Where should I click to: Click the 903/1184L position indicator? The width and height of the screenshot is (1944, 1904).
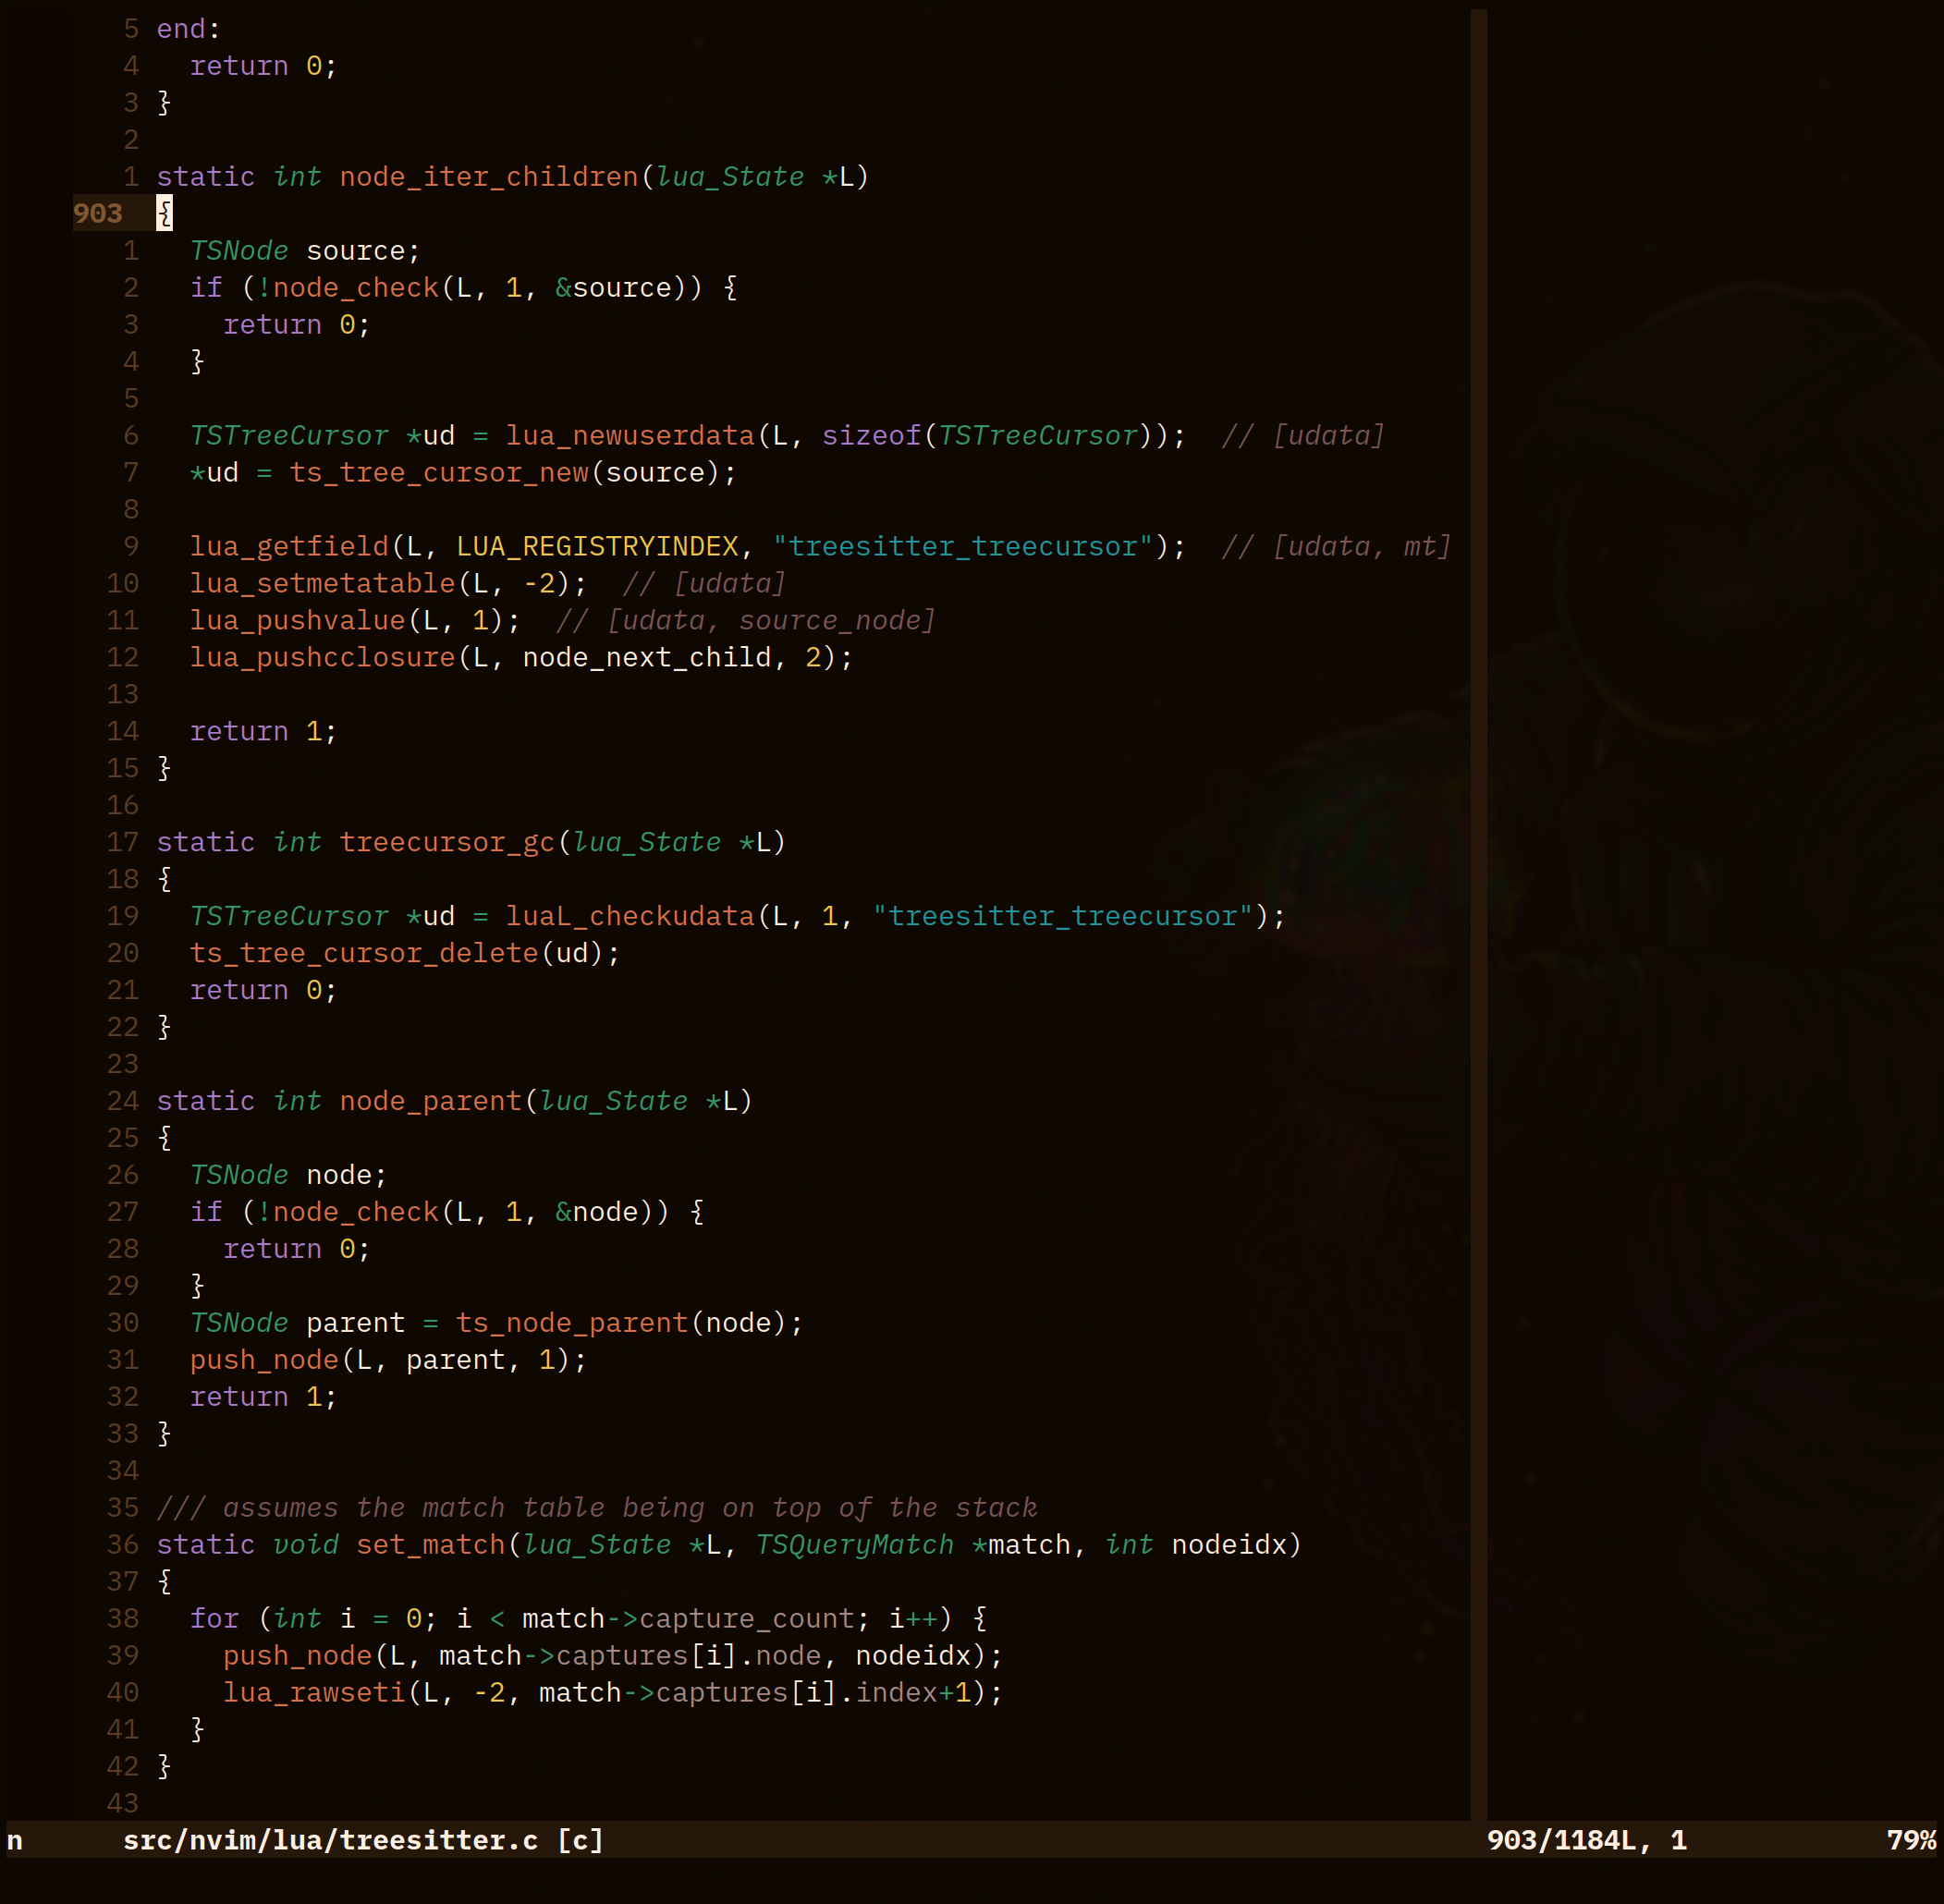[1561, 1842]
